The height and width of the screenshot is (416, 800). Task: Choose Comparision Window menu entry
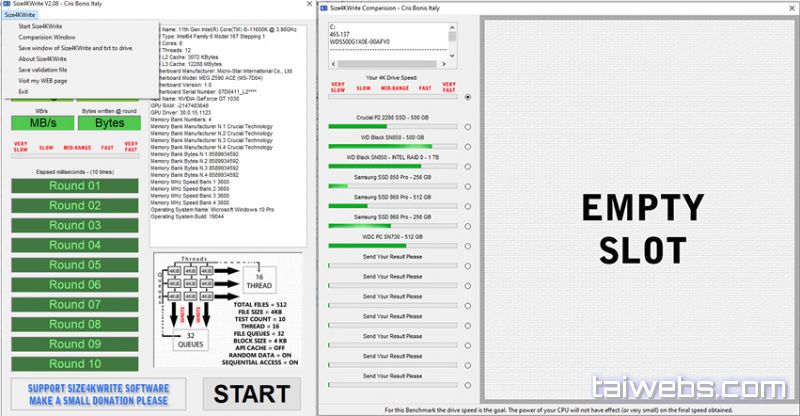pos(47,37)
